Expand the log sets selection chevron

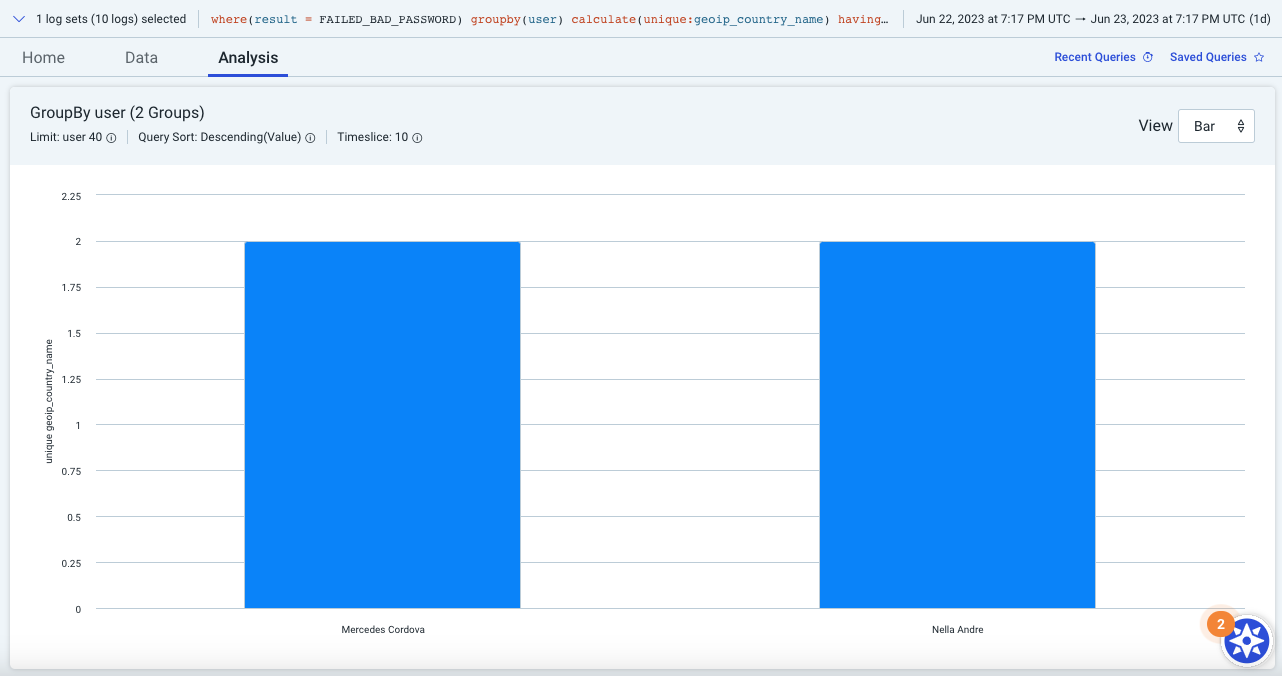point(19,19)
